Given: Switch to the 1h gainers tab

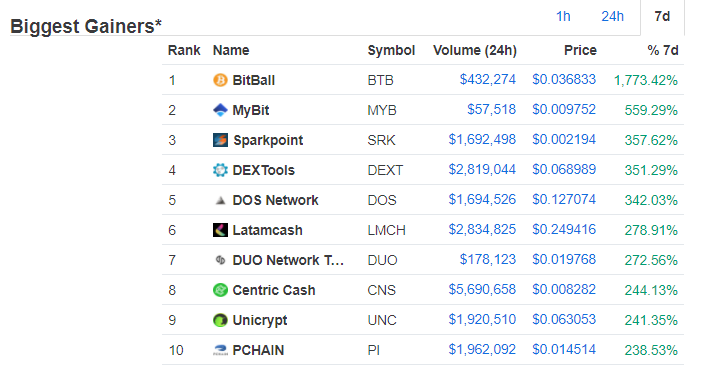Looking at the screenshot, I should coord(563,17).
